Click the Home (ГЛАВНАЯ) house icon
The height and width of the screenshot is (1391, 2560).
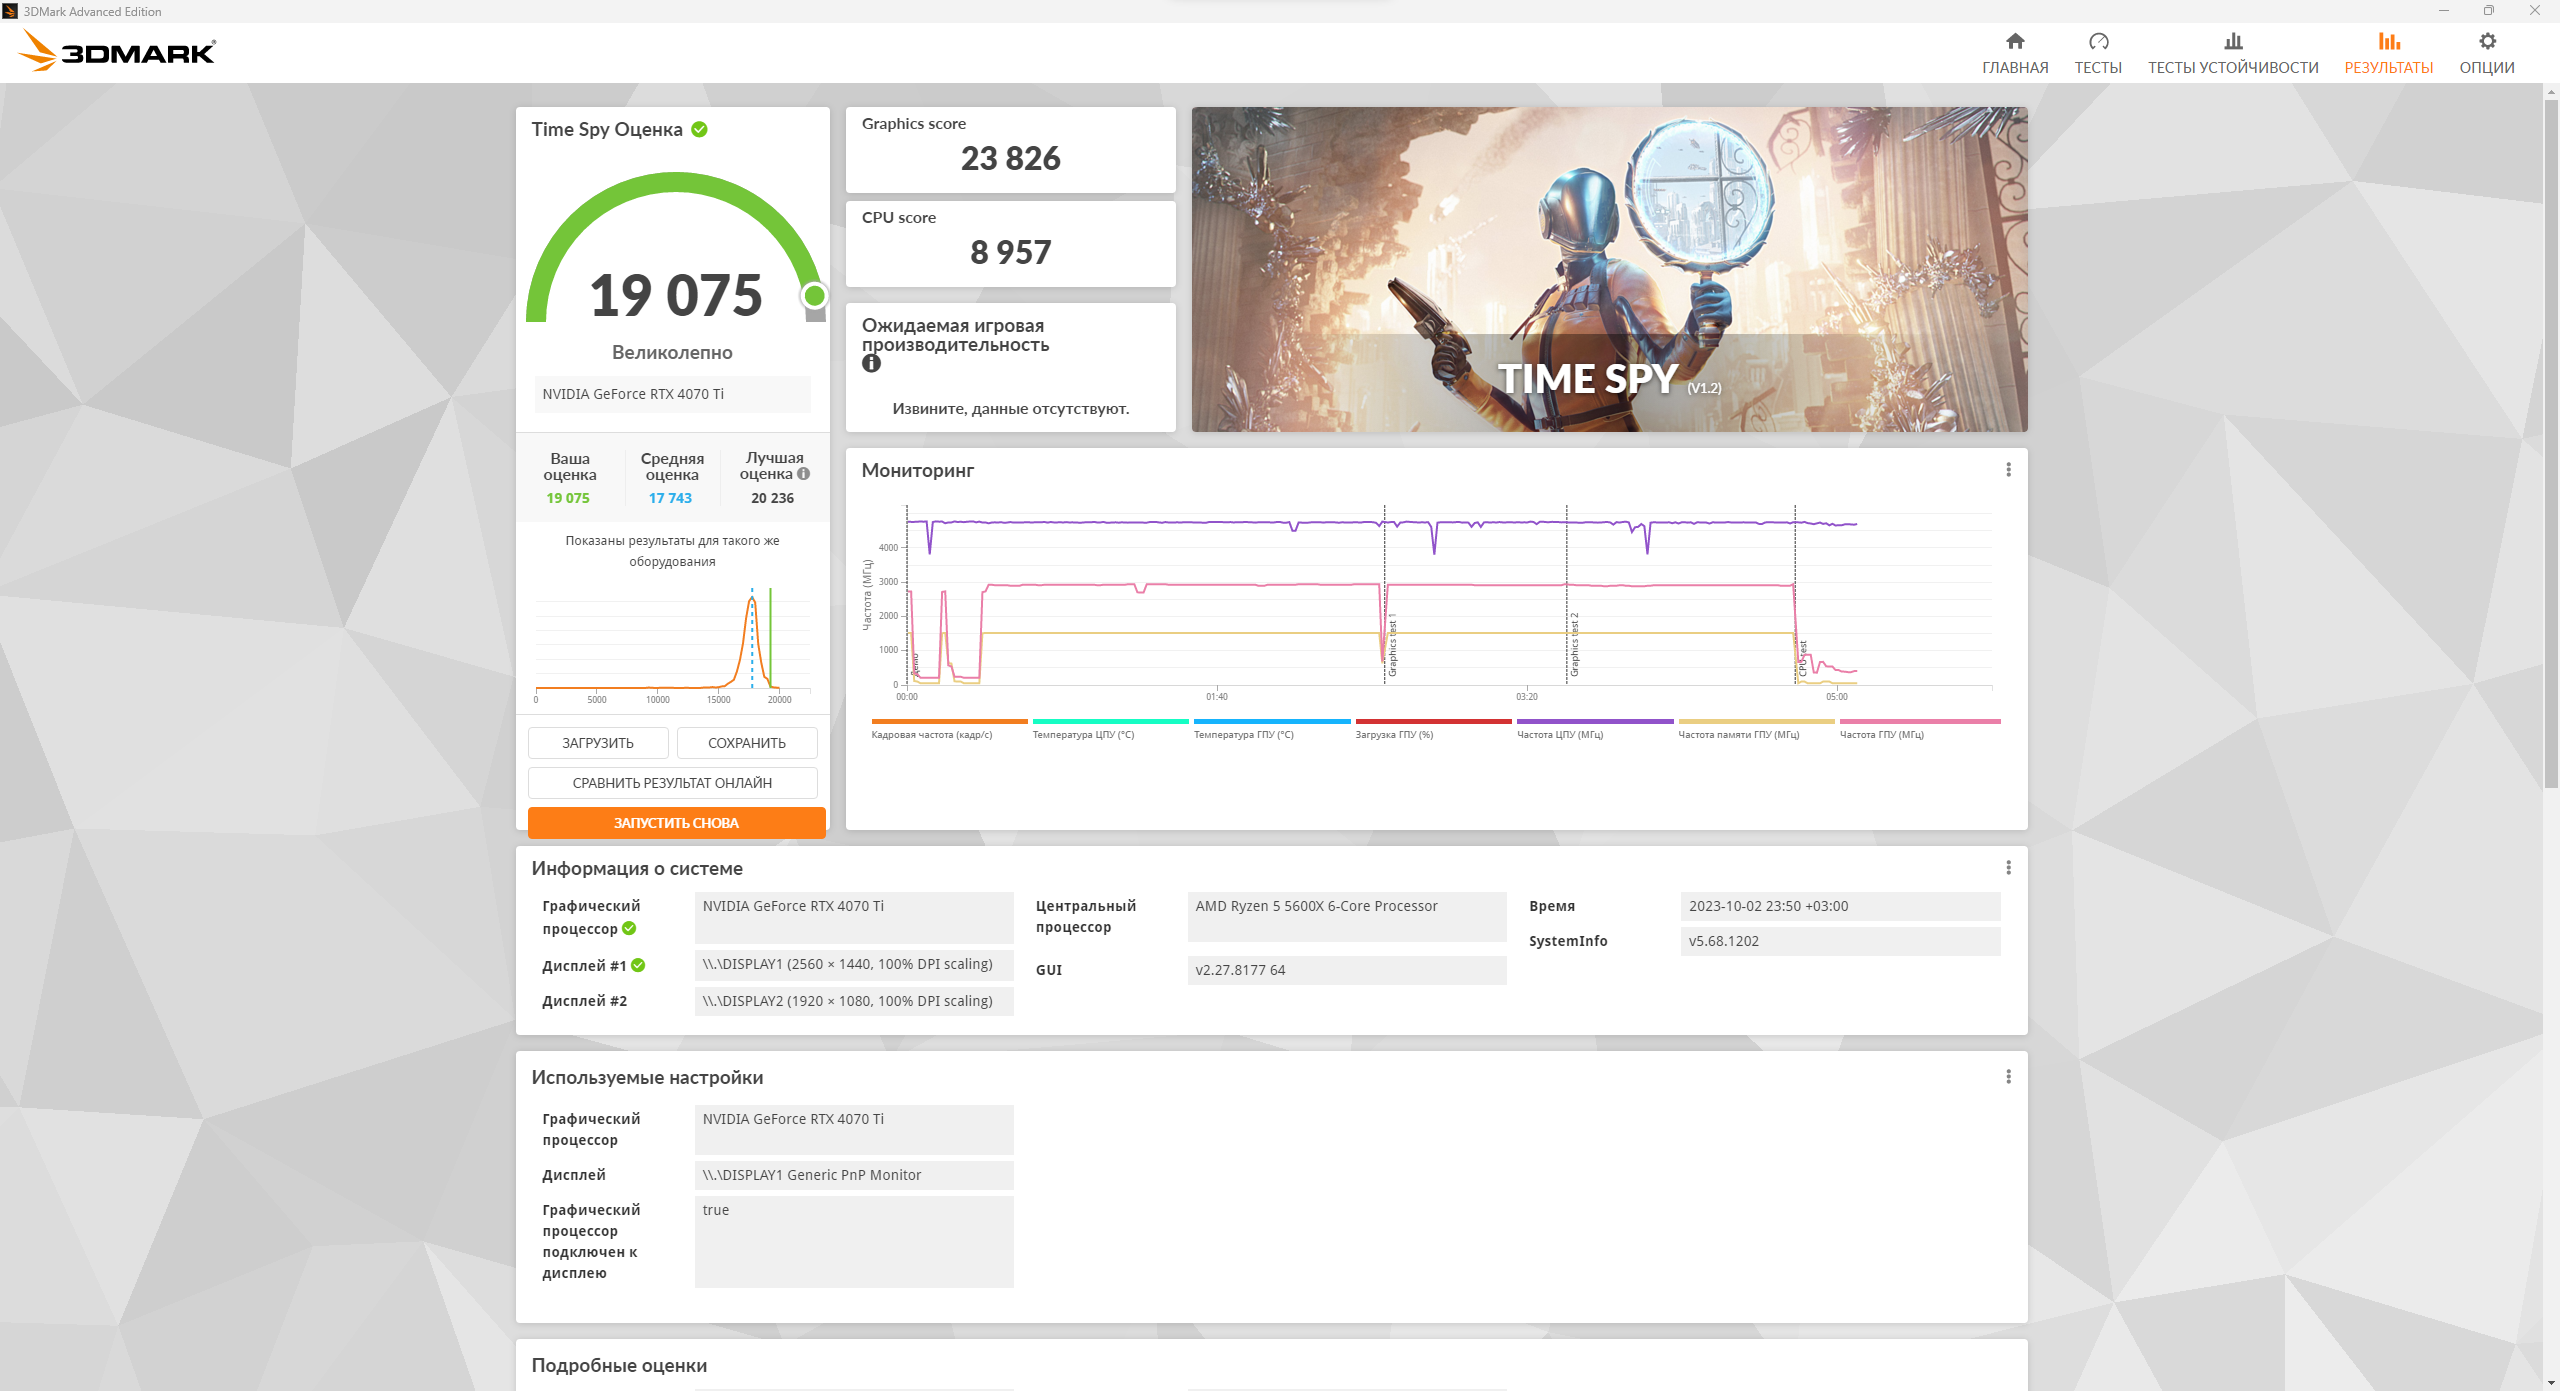[x=2015, y=42]
